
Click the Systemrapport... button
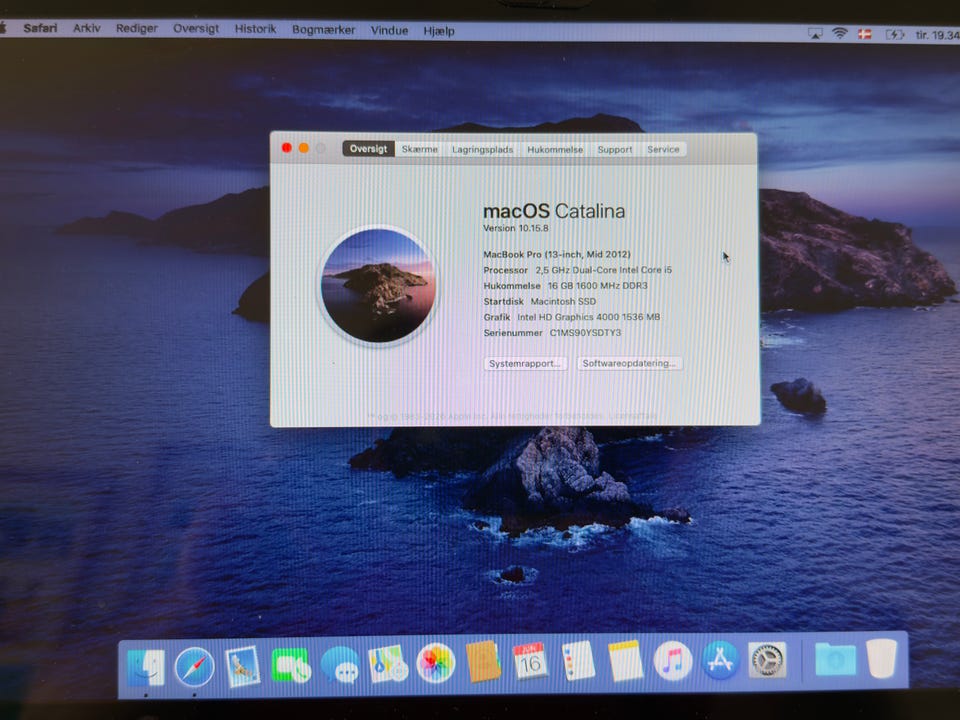coord(525,363)
